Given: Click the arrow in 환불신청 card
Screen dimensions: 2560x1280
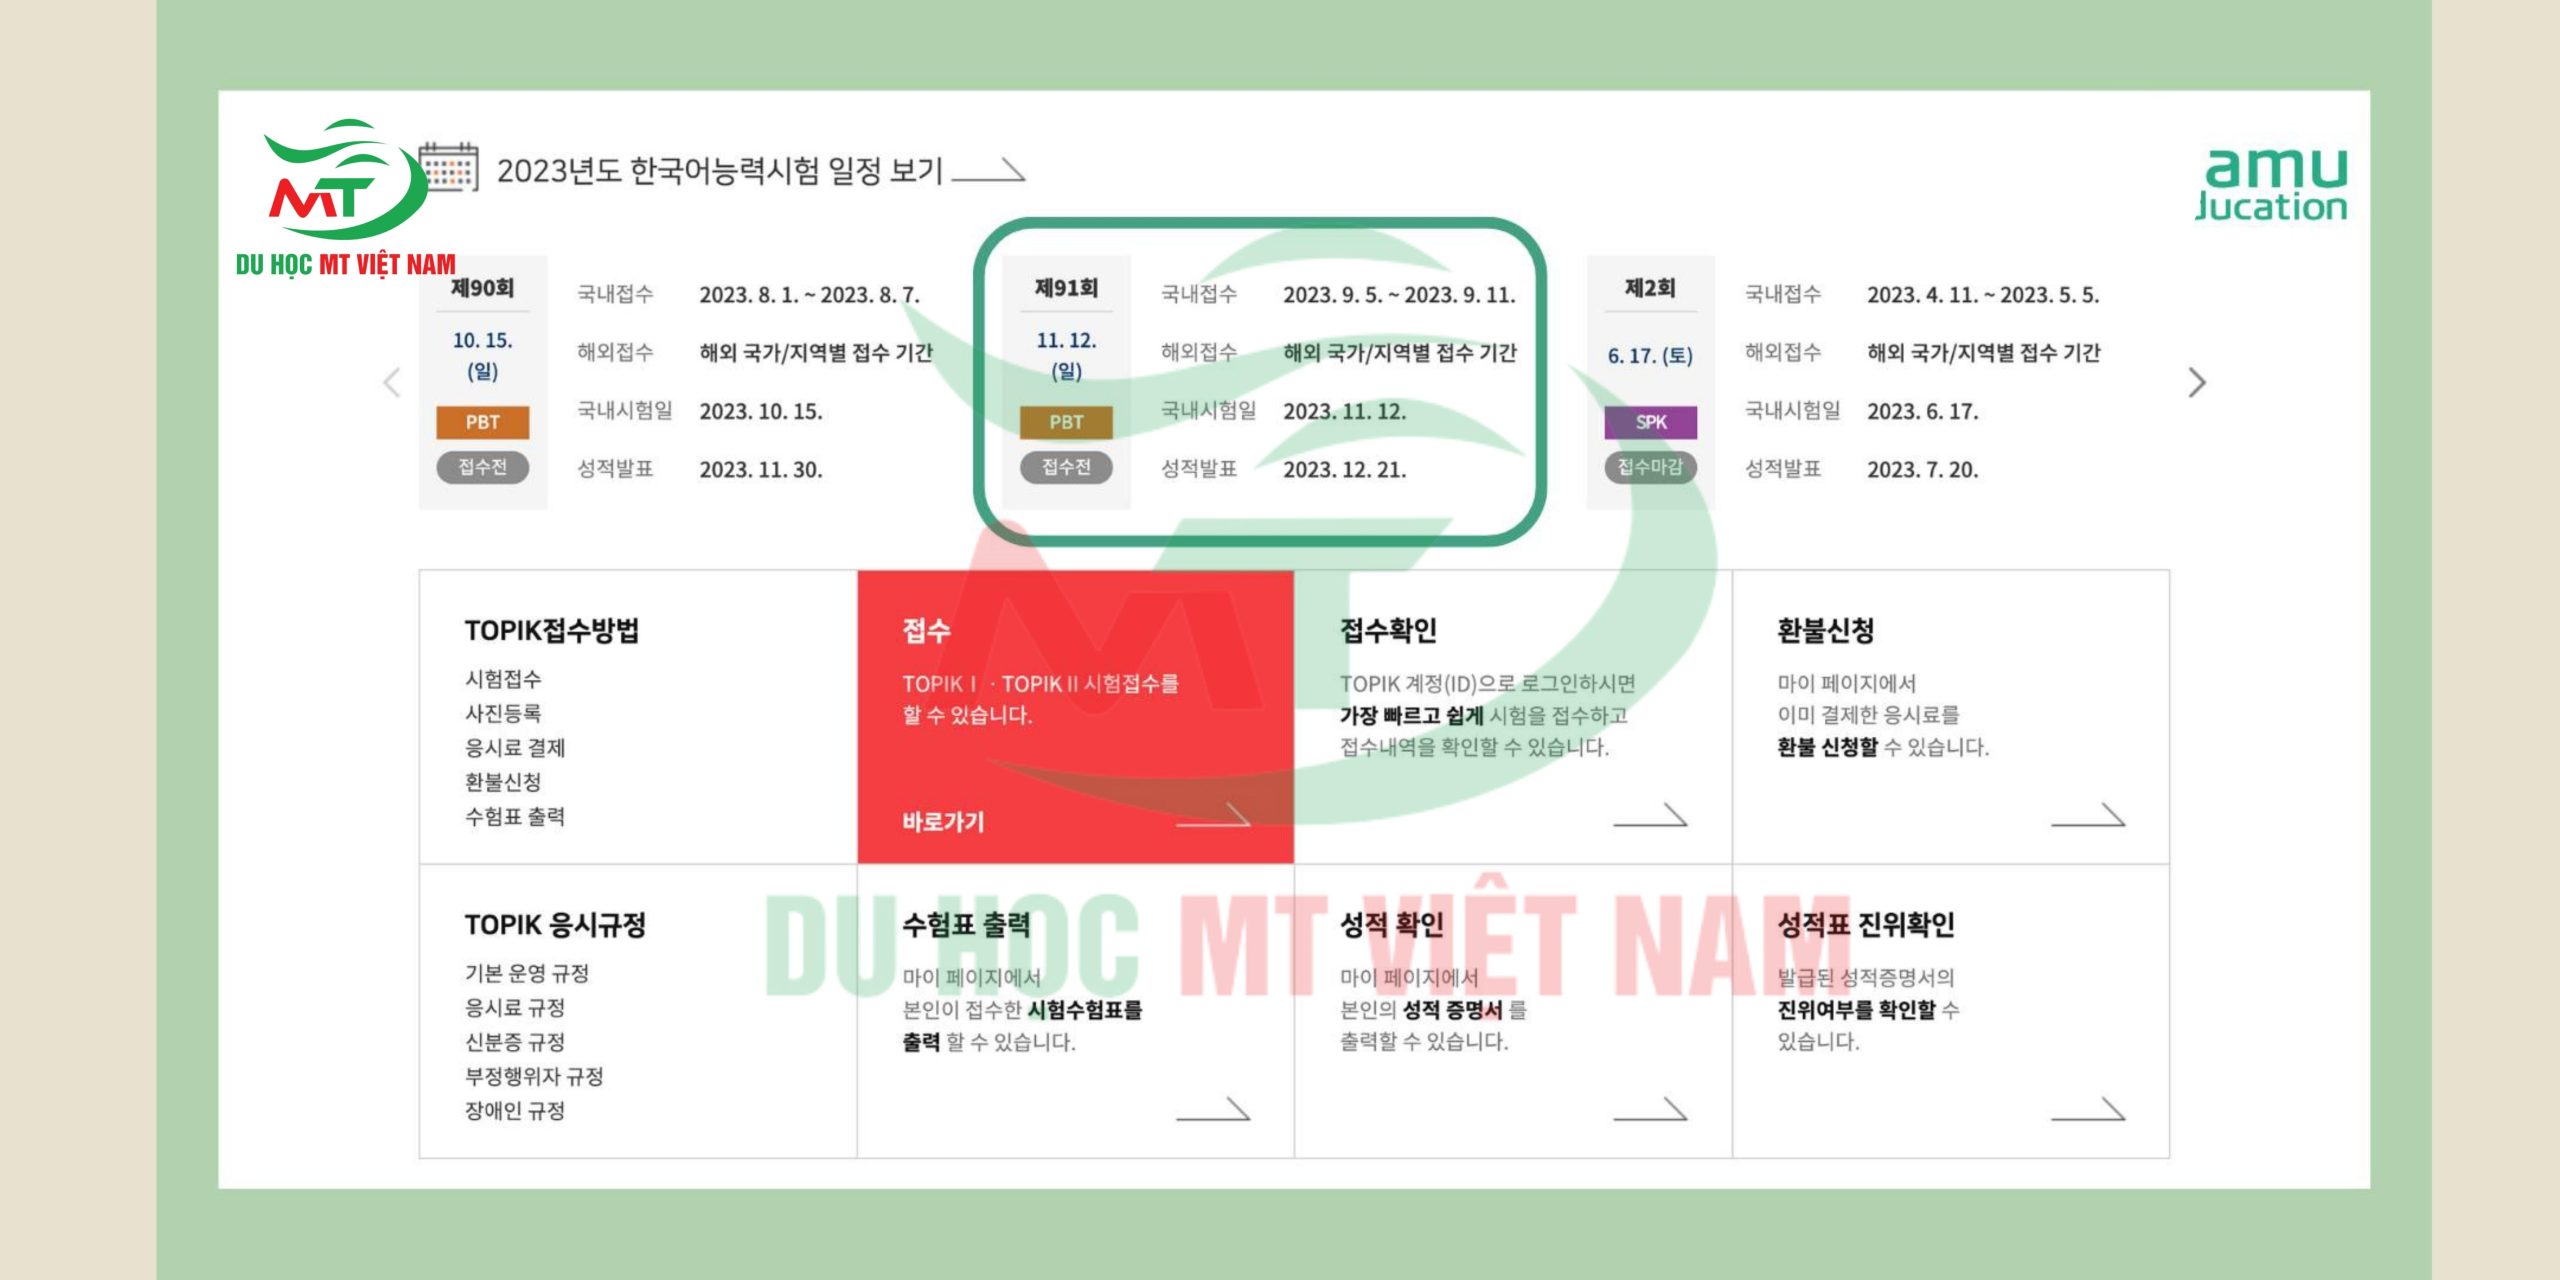Looking at the screenshot, I should point(2087,816).
